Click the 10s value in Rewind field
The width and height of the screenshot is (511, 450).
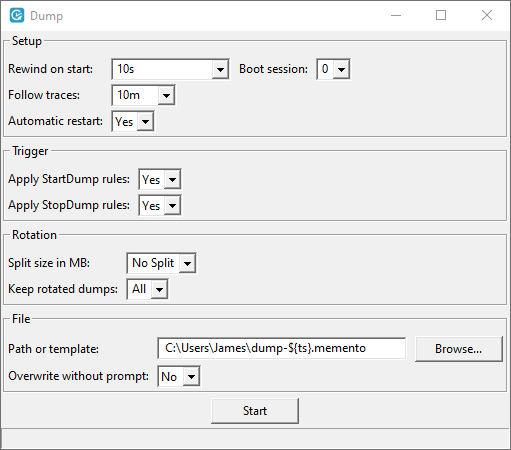point(126,69)
